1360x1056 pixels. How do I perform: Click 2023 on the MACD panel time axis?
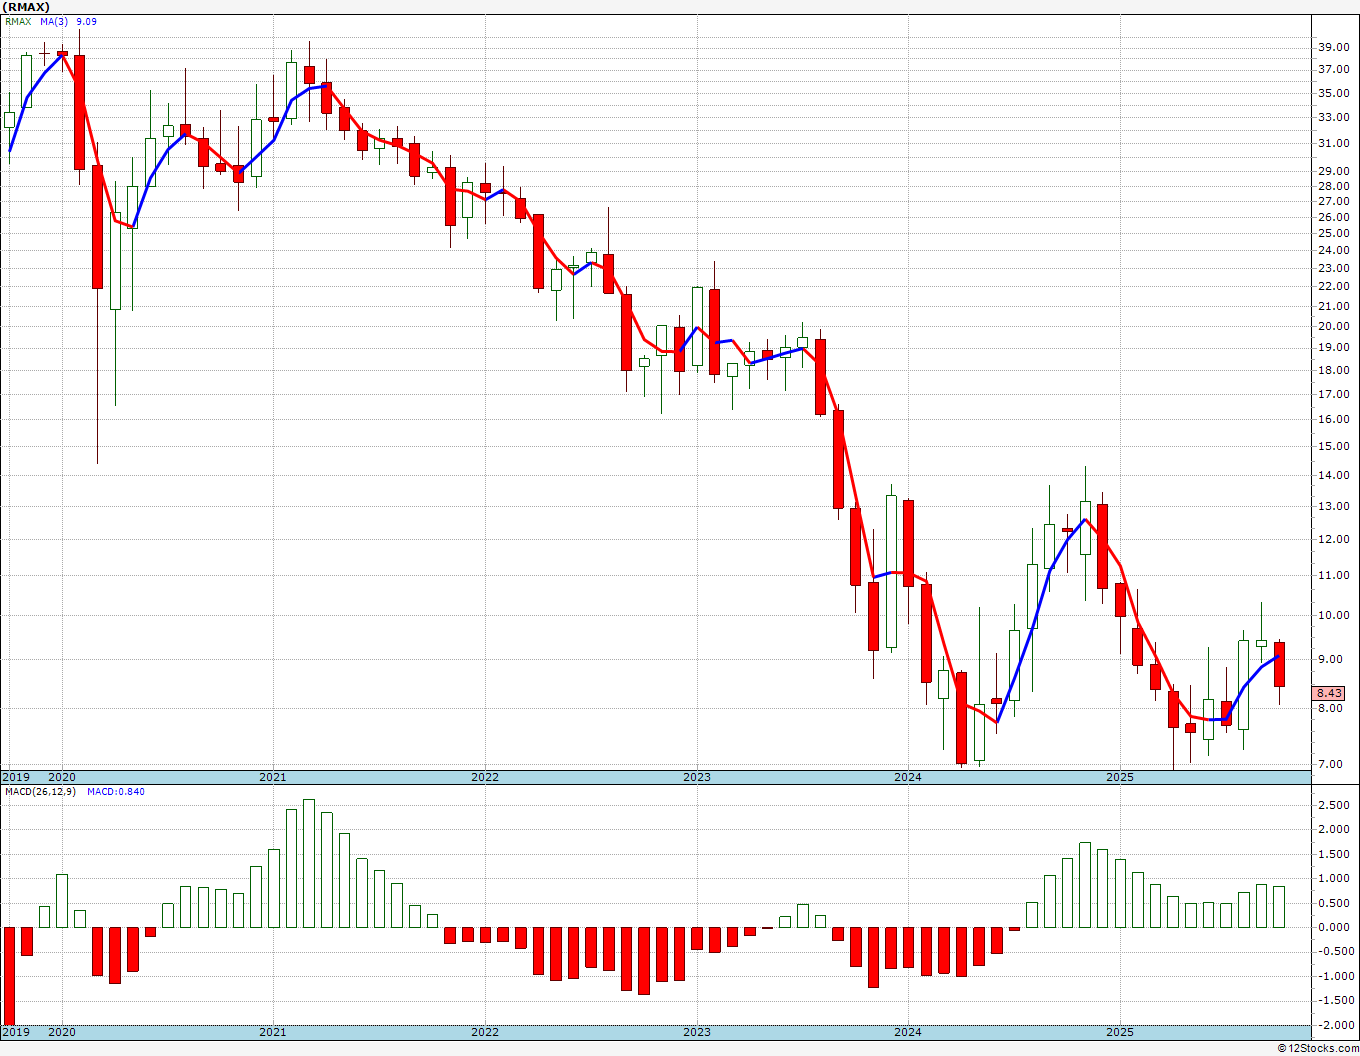[x=697, y=1032]
